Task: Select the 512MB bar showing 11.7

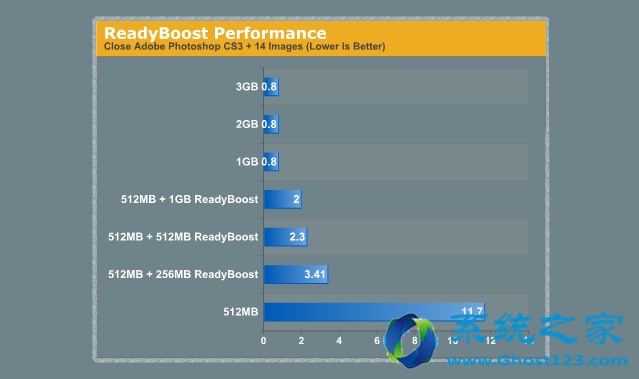Action: 374,312
